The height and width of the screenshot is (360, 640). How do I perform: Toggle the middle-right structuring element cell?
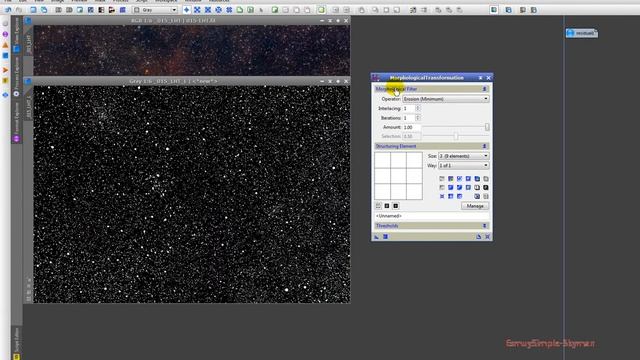[414, 176]
